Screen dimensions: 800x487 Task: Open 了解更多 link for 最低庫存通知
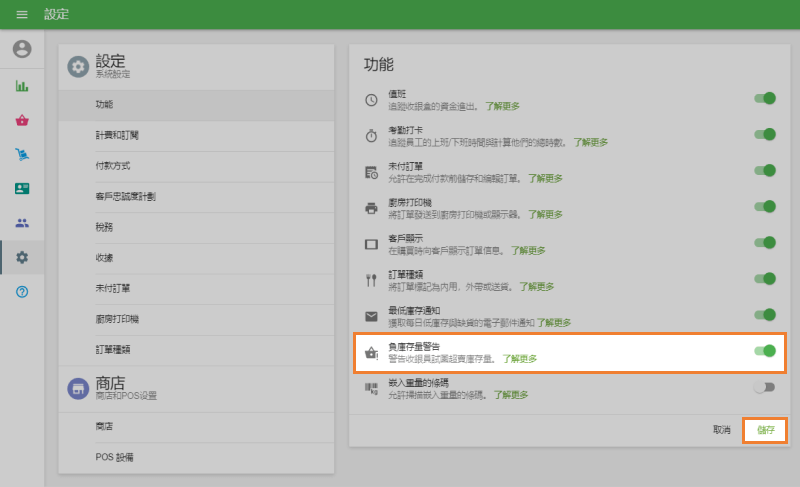coord(554,323)
